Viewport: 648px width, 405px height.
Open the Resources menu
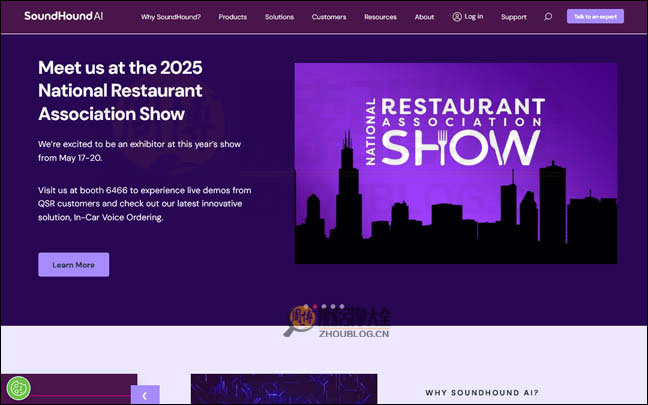380,17
